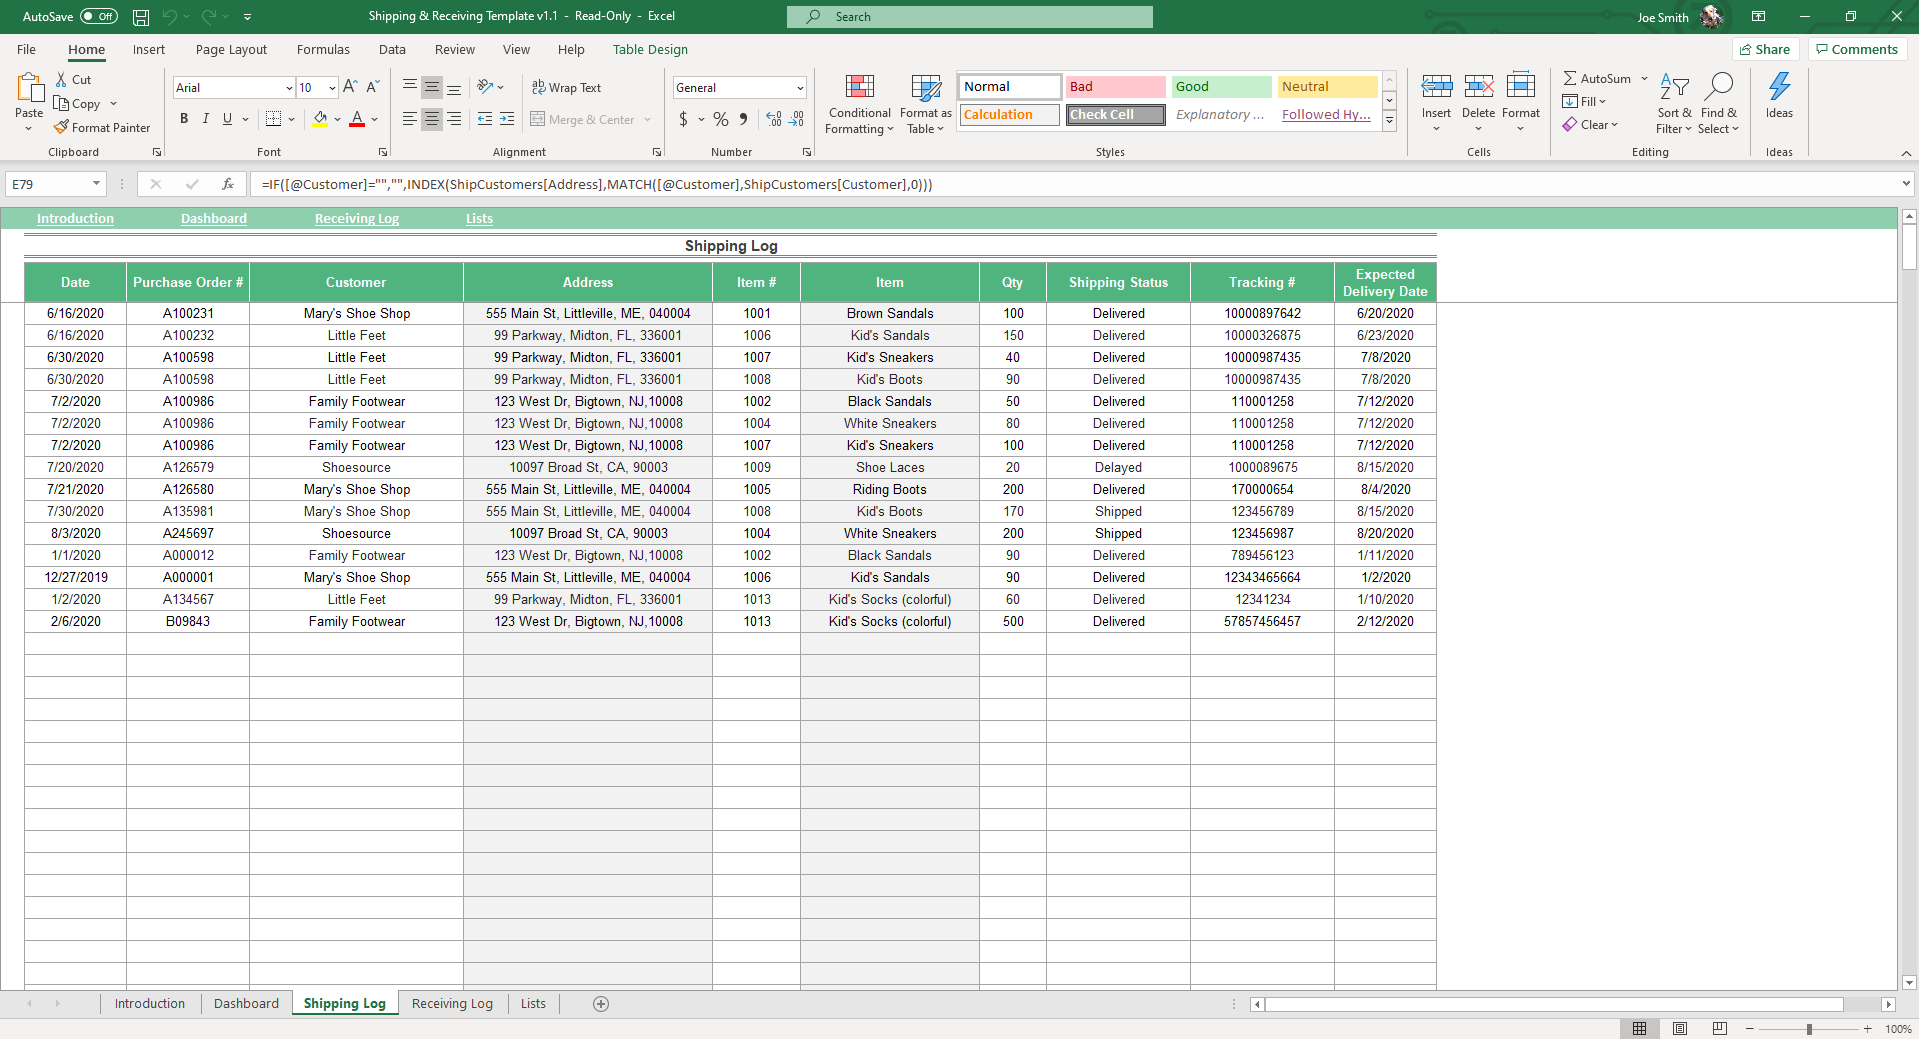Viewport: 1919px width, 1039px height.
Task: Click the Merge & Center icon
Action: point(539,119)
